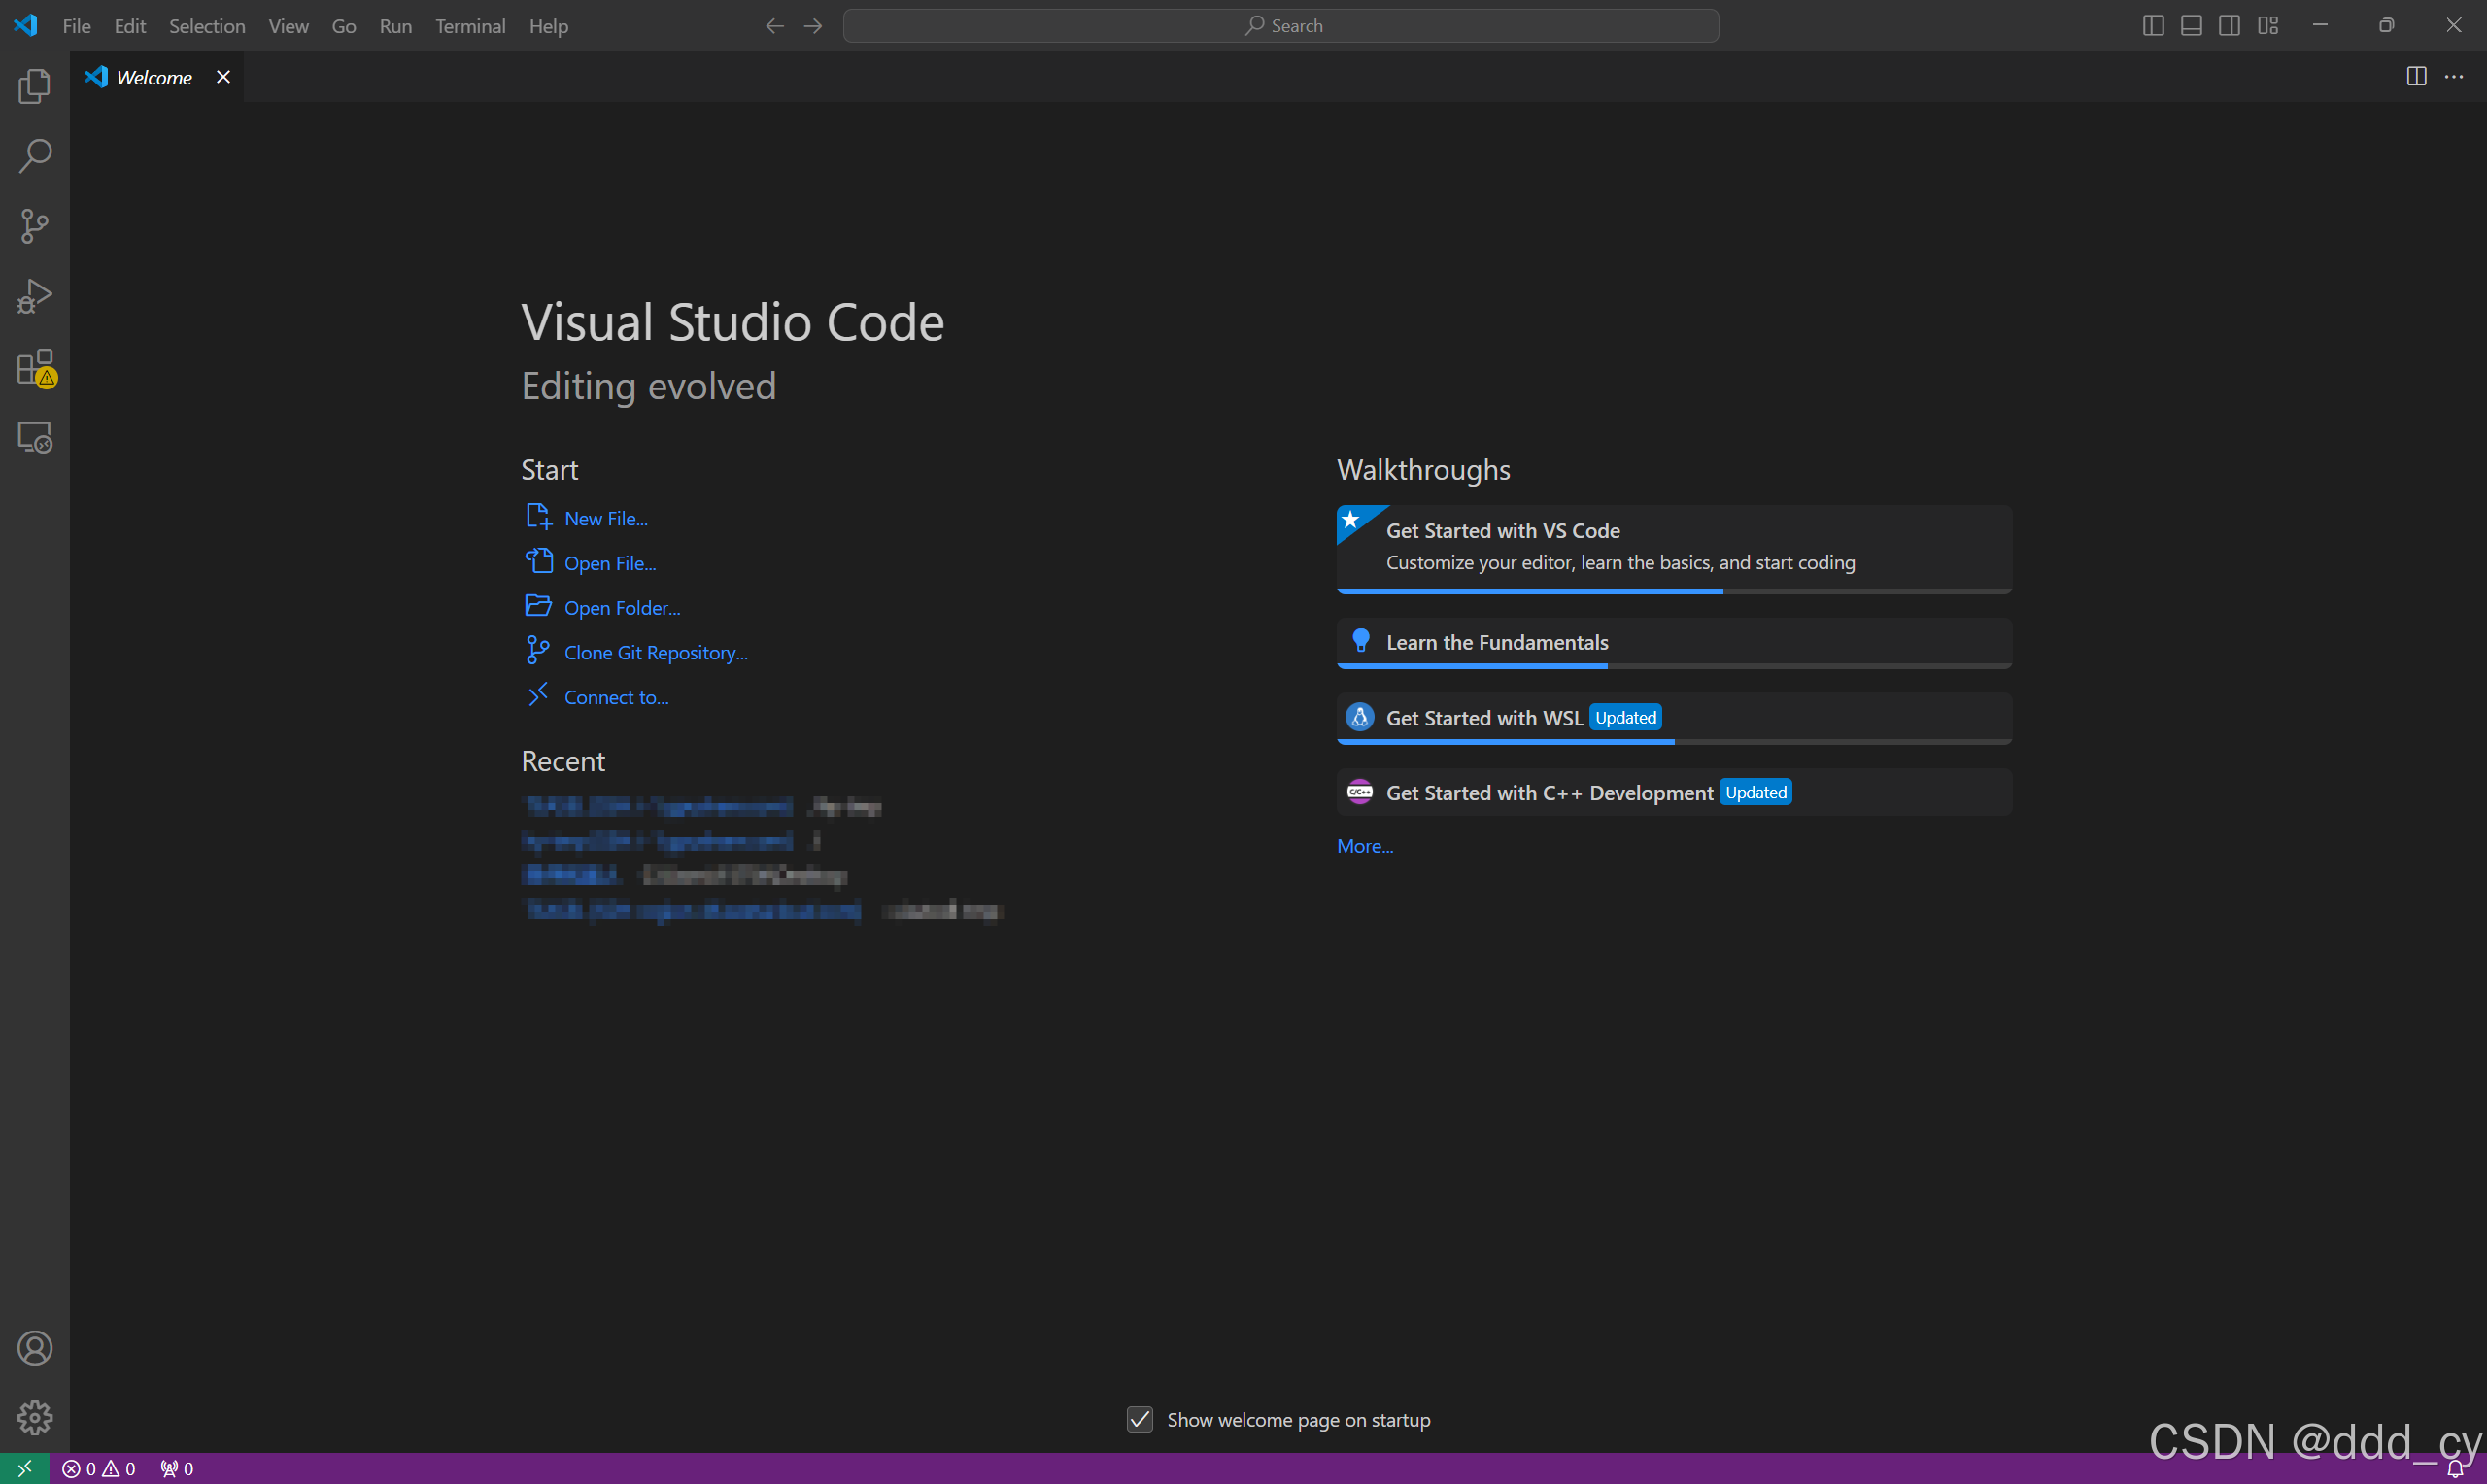This screenshot has height=1484, width=2487.
Task: Toggle Primary Side Bar layout button
Action: (x=2153, y=26)
